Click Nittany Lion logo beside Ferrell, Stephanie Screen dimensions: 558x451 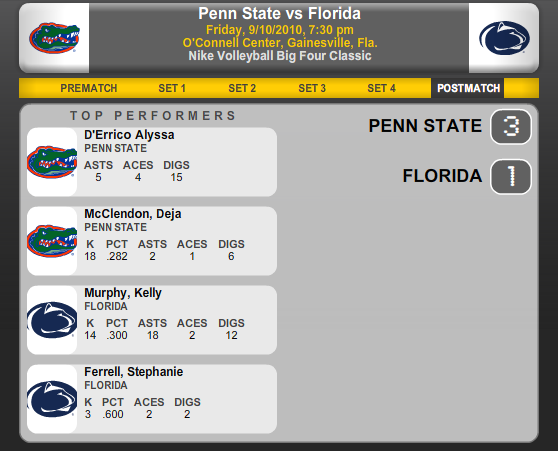point(52,399)
